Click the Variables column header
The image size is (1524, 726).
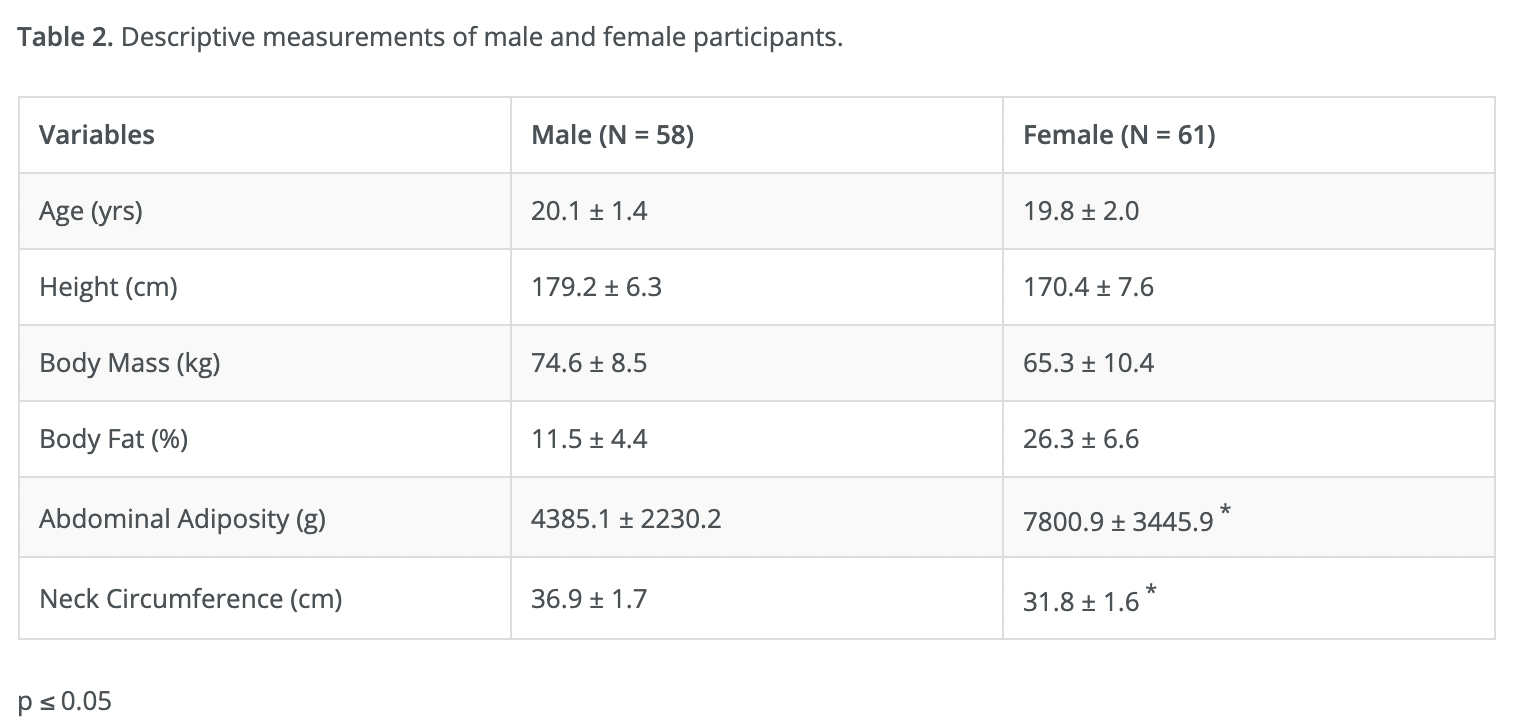click(x=97, y=135)
